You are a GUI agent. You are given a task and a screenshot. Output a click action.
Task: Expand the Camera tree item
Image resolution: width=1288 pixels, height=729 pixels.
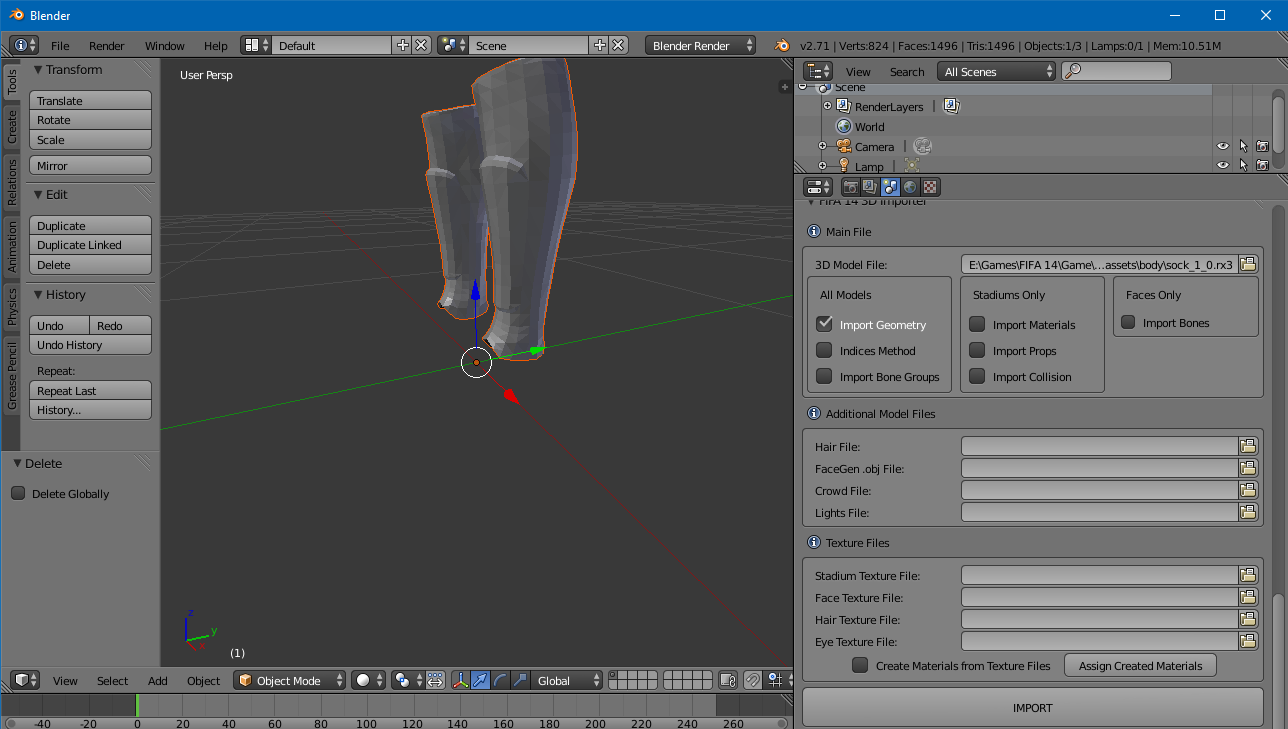coord(822,146)
